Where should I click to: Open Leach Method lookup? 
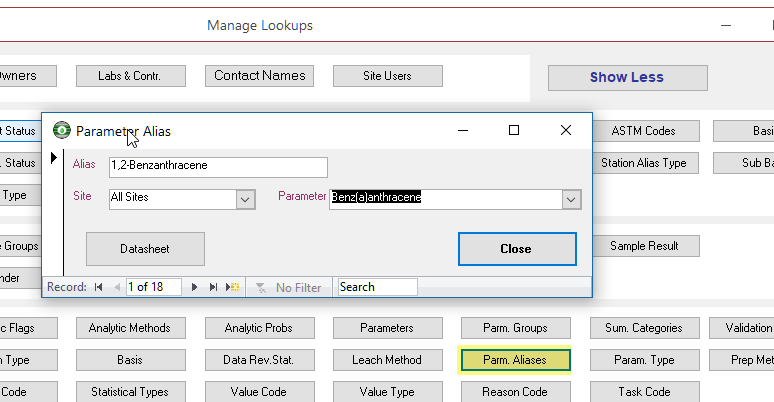pyautogui.click(x=387, y=360)
